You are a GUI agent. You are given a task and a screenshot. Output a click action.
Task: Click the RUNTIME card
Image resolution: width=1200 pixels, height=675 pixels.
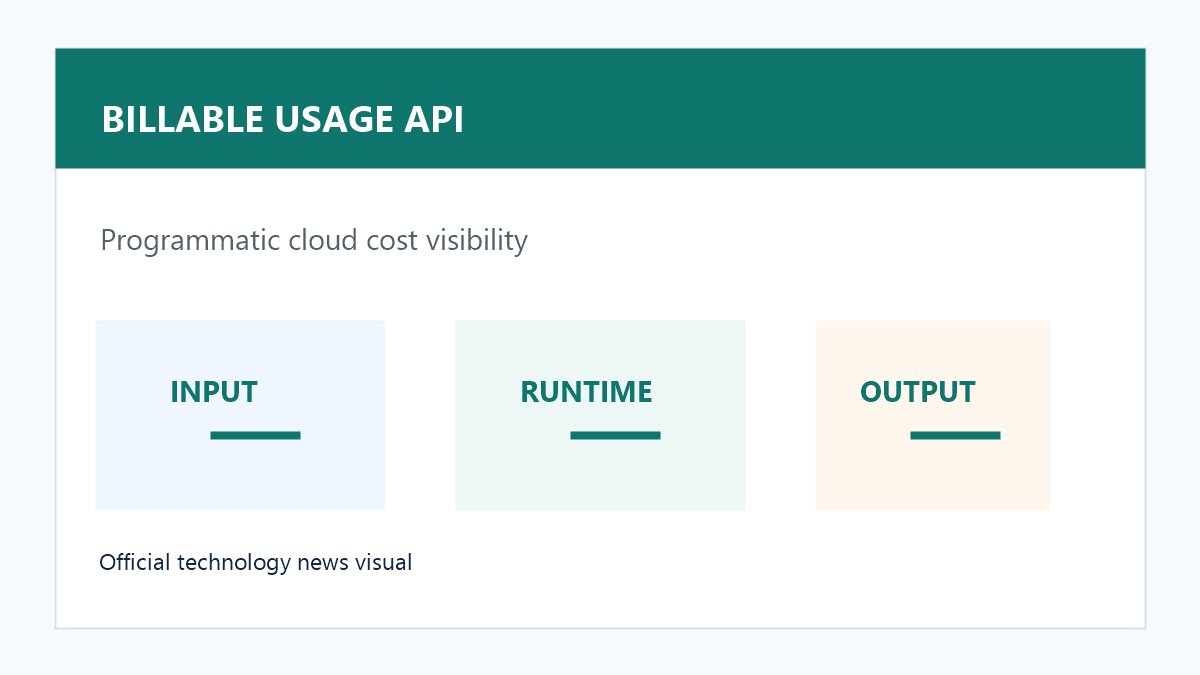[x=600, y=415]
